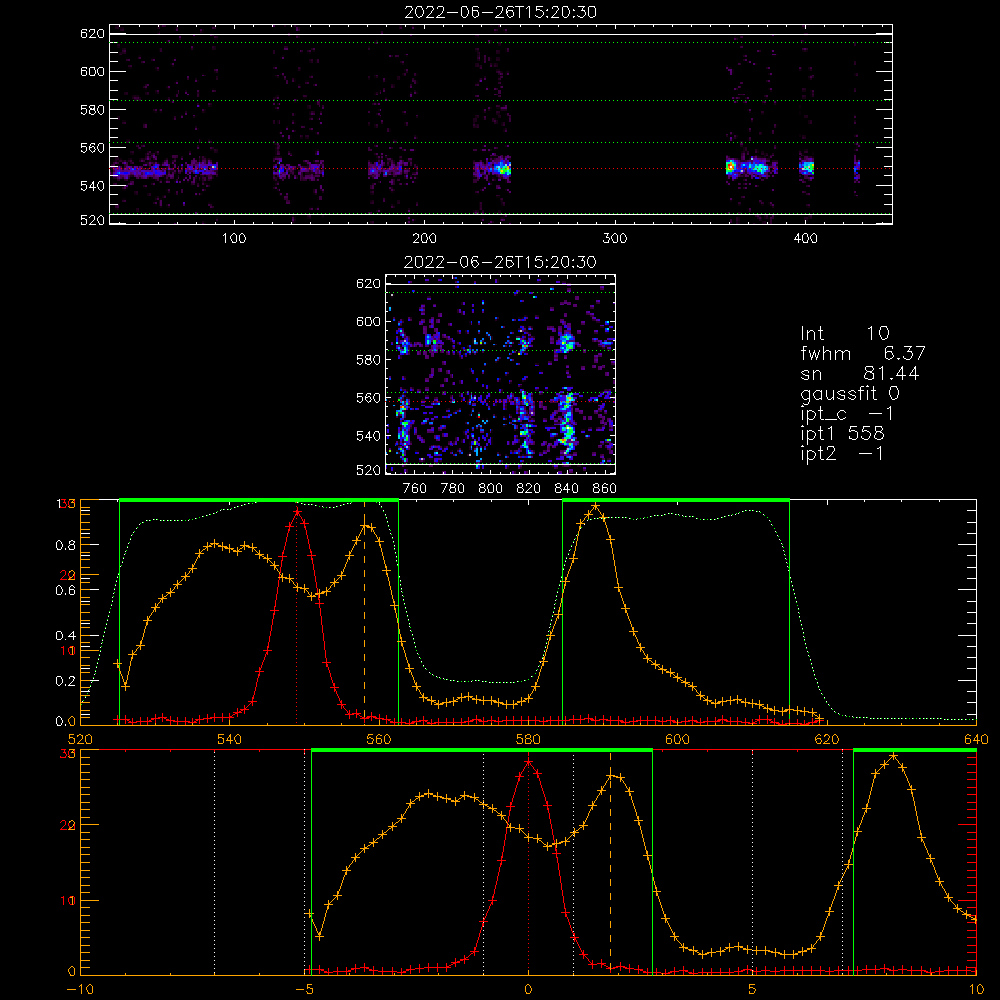Click x-axis tick 400 on top spectrogram
Image resolution: width=1000 pixels, height=1000 pixels.
pos(805,239)
